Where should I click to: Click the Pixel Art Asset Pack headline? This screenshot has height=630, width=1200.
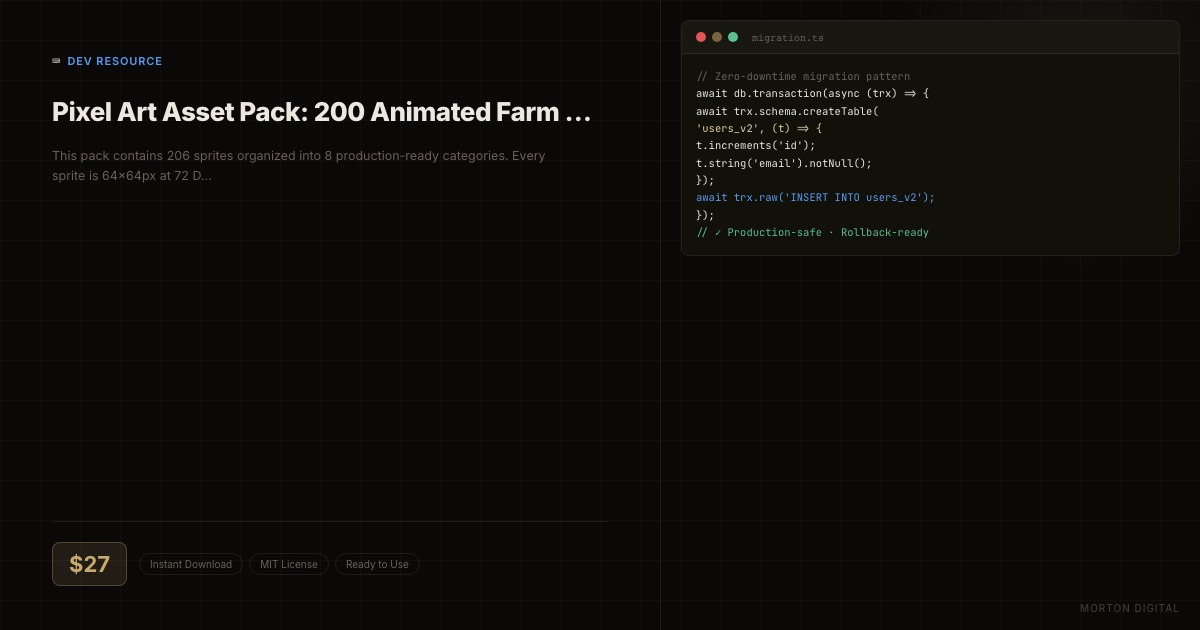[321, 112]
